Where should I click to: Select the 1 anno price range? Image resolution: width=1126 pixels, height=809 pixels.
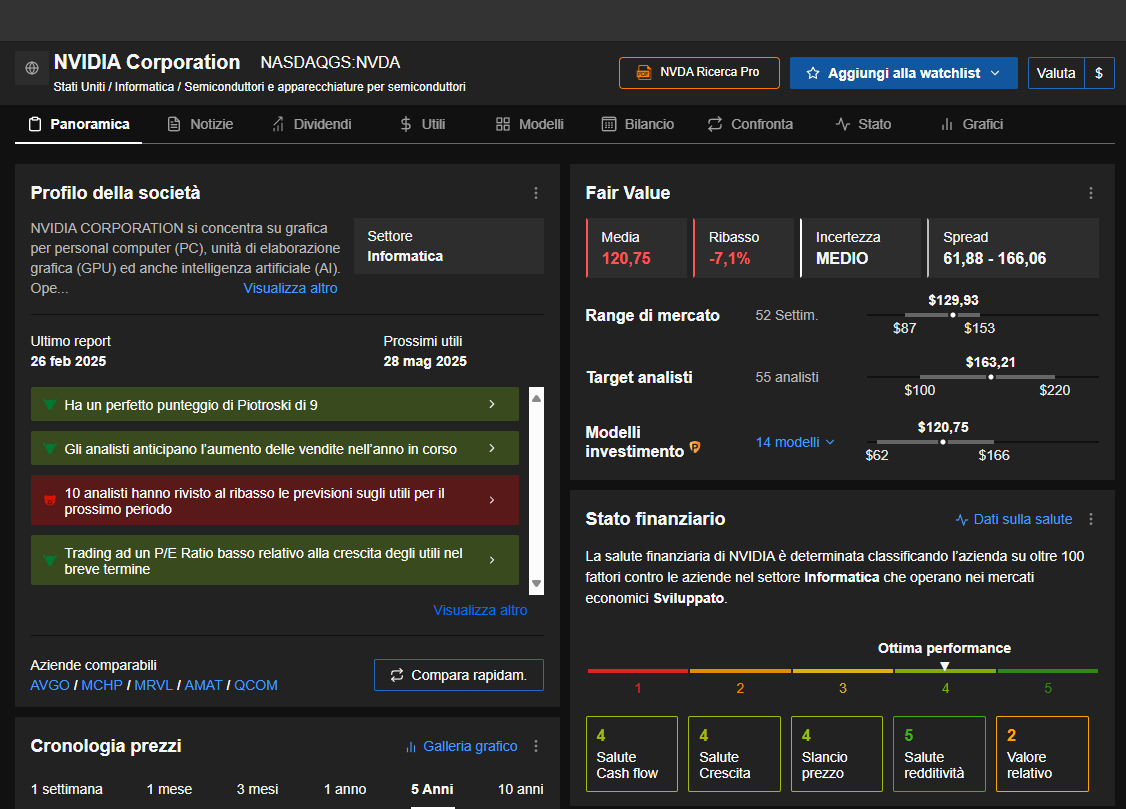pos(345,790)
